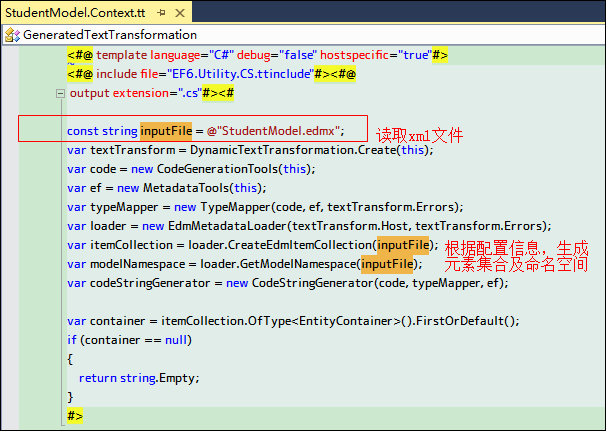This screenshot has width=606, height=431.
Task: Click CodeGenerationTools constructor text
Action: tap(218, 169)
